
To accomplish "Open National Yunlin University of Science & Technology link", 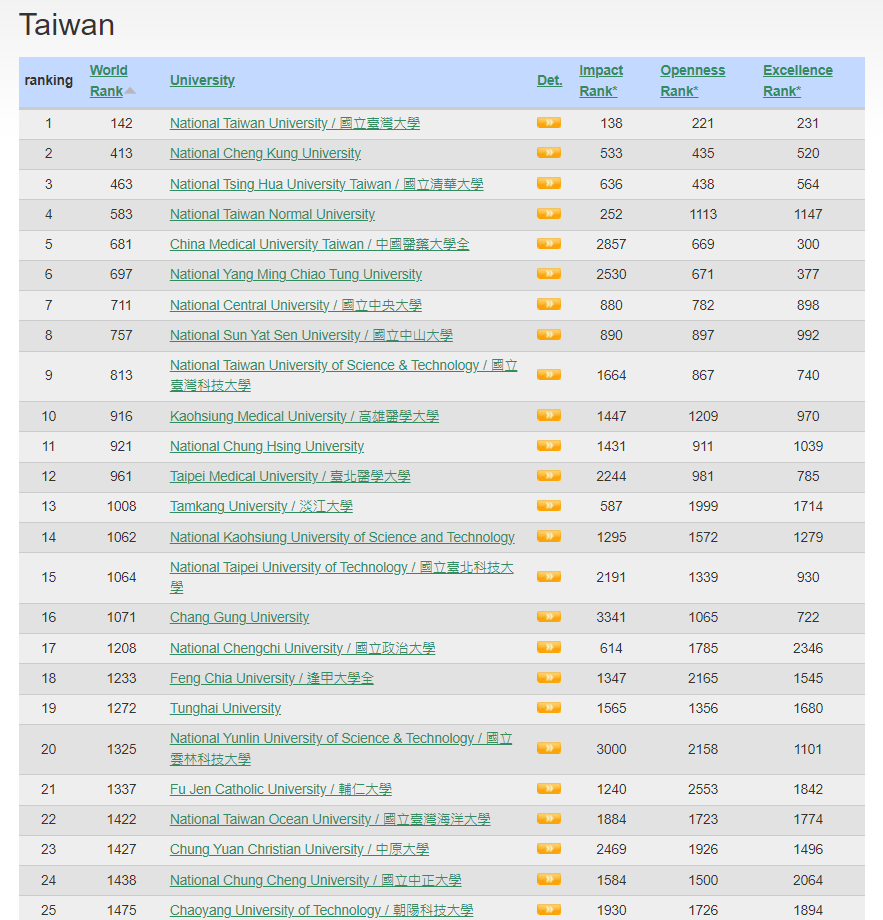I will pyautogui.click(x=341, y=749).
